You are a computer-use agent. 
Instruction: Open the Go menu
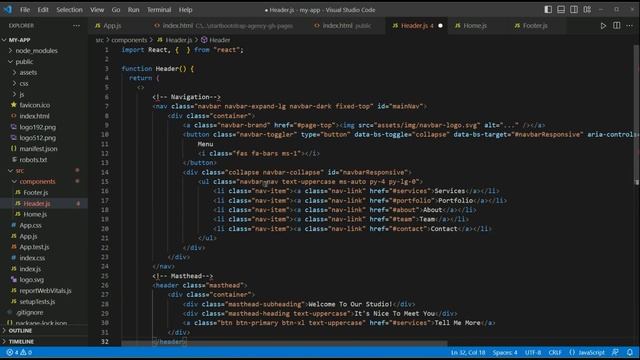116,10
